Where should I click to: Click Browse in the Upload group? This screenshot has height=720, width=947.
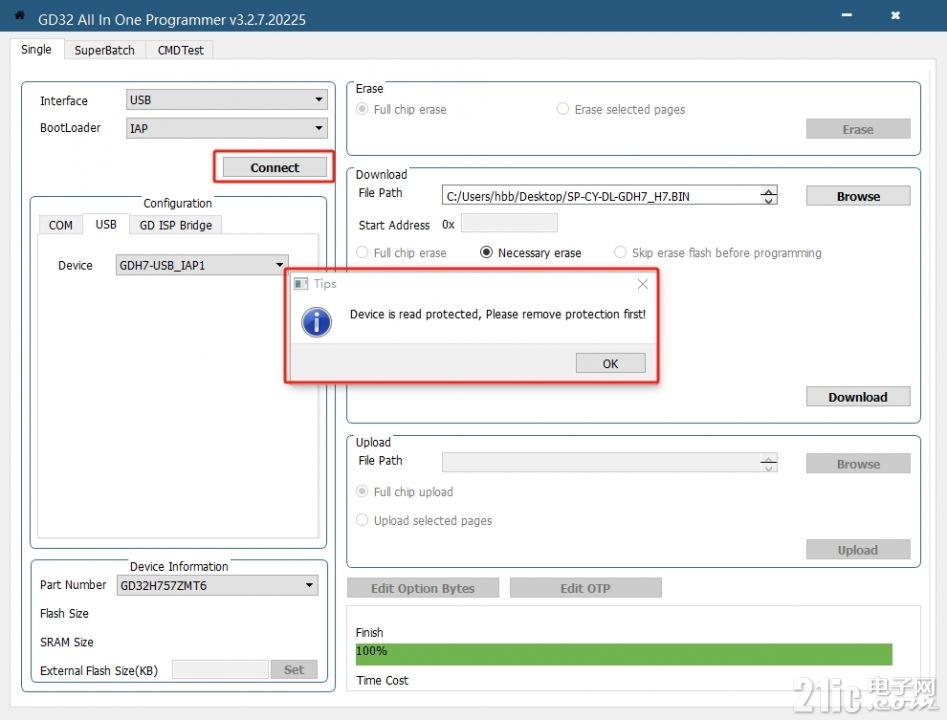point(858,463)
